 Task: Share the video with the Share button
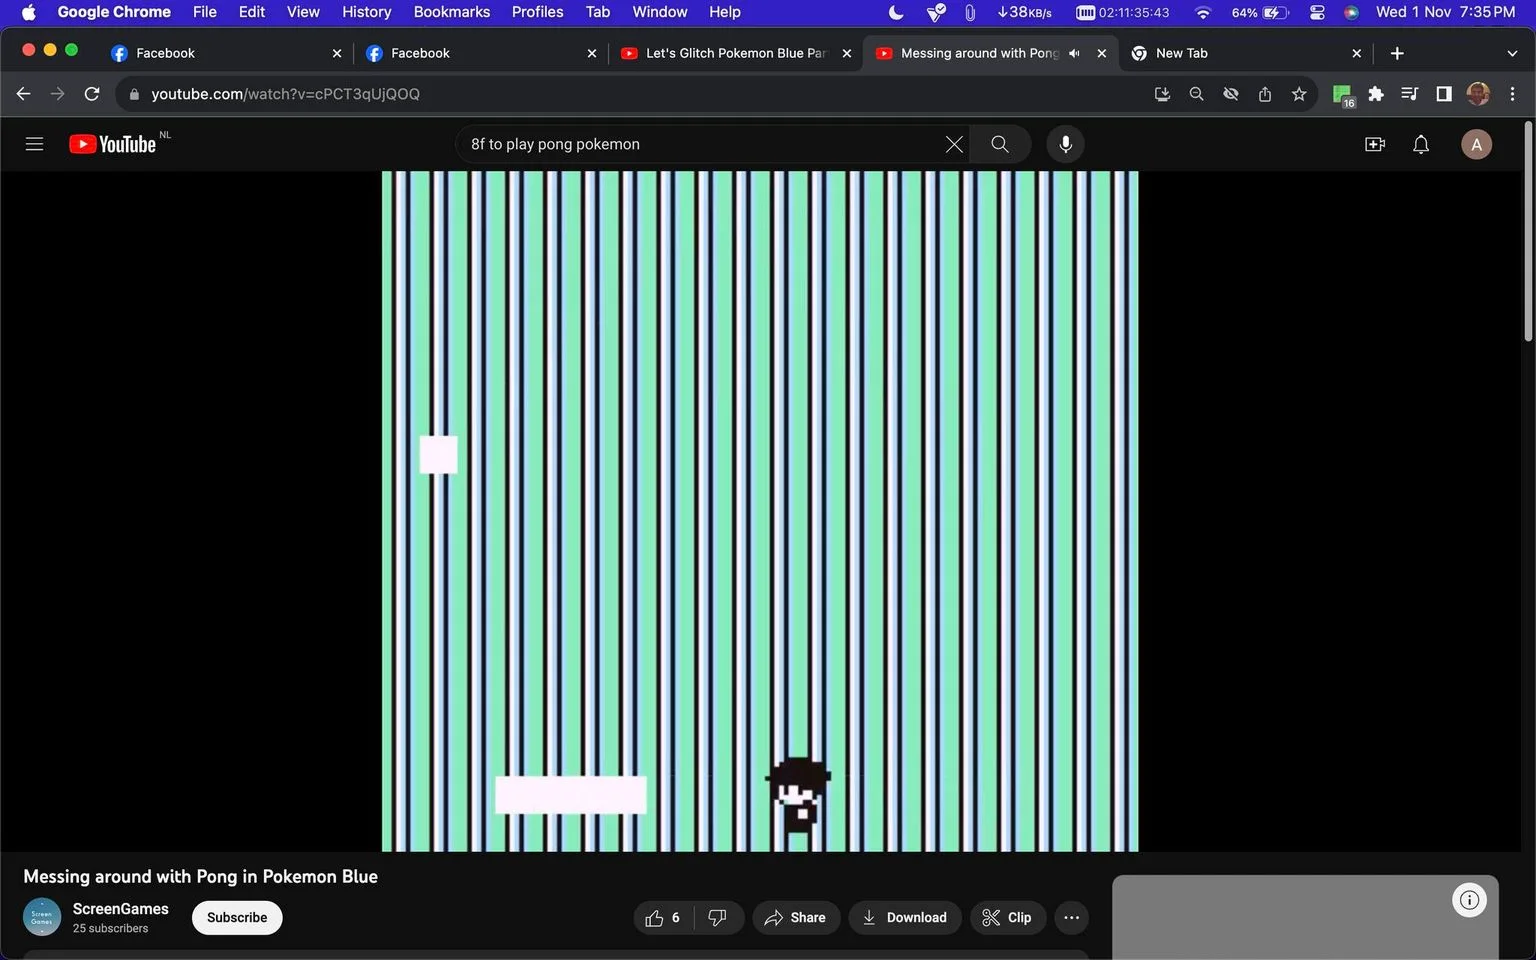(796, 917)
